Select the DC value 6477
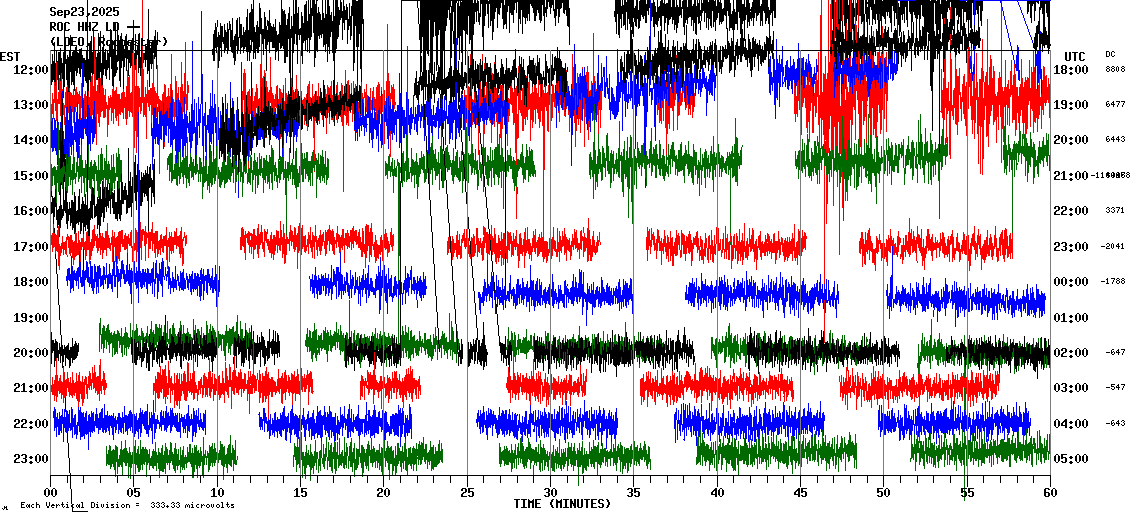Image resolution: width=1130 pixels, height=519 pixels. tap(1115, 104)
